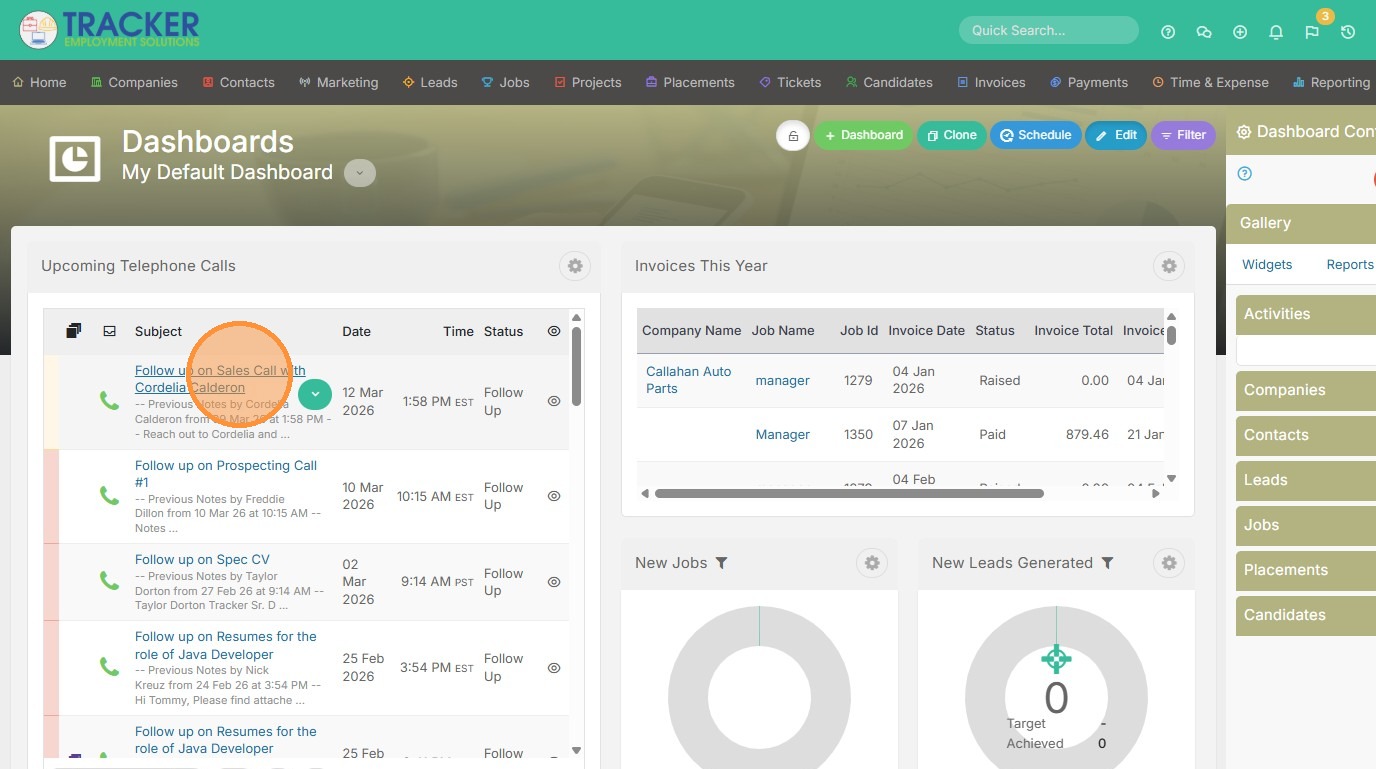Image resolution: width=1376 pixels, height=769 pixels.
Task: Click the crosshair target icon in New Leads chart
Action: [1056, 659]
